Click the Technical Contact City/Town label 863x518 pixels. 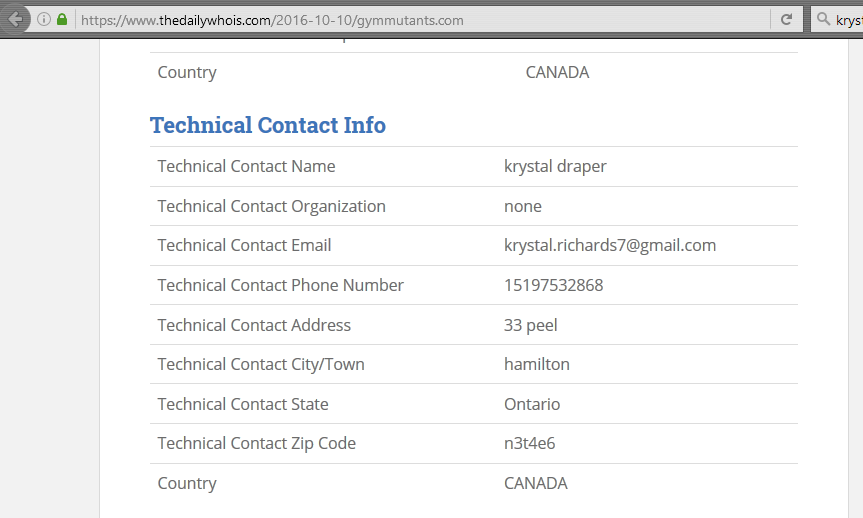261,364
